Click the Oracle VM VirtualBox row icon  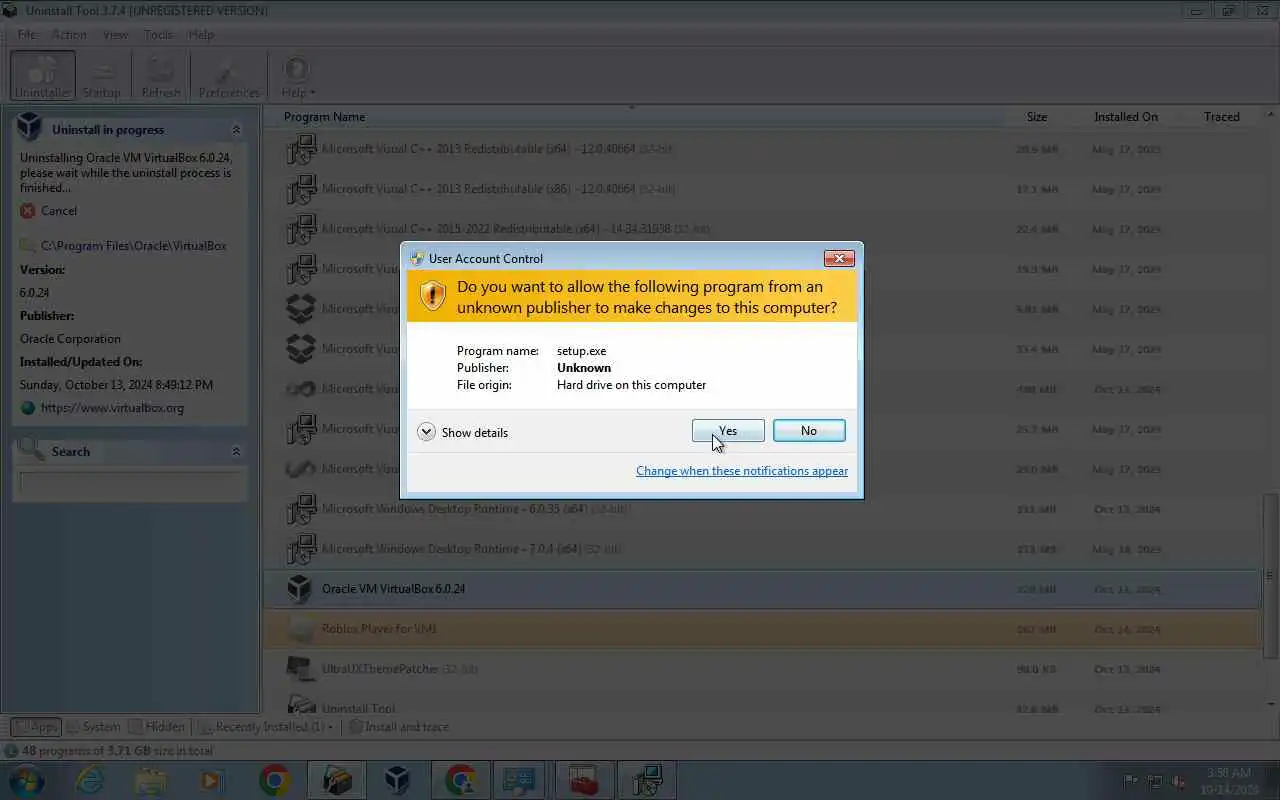300,589
